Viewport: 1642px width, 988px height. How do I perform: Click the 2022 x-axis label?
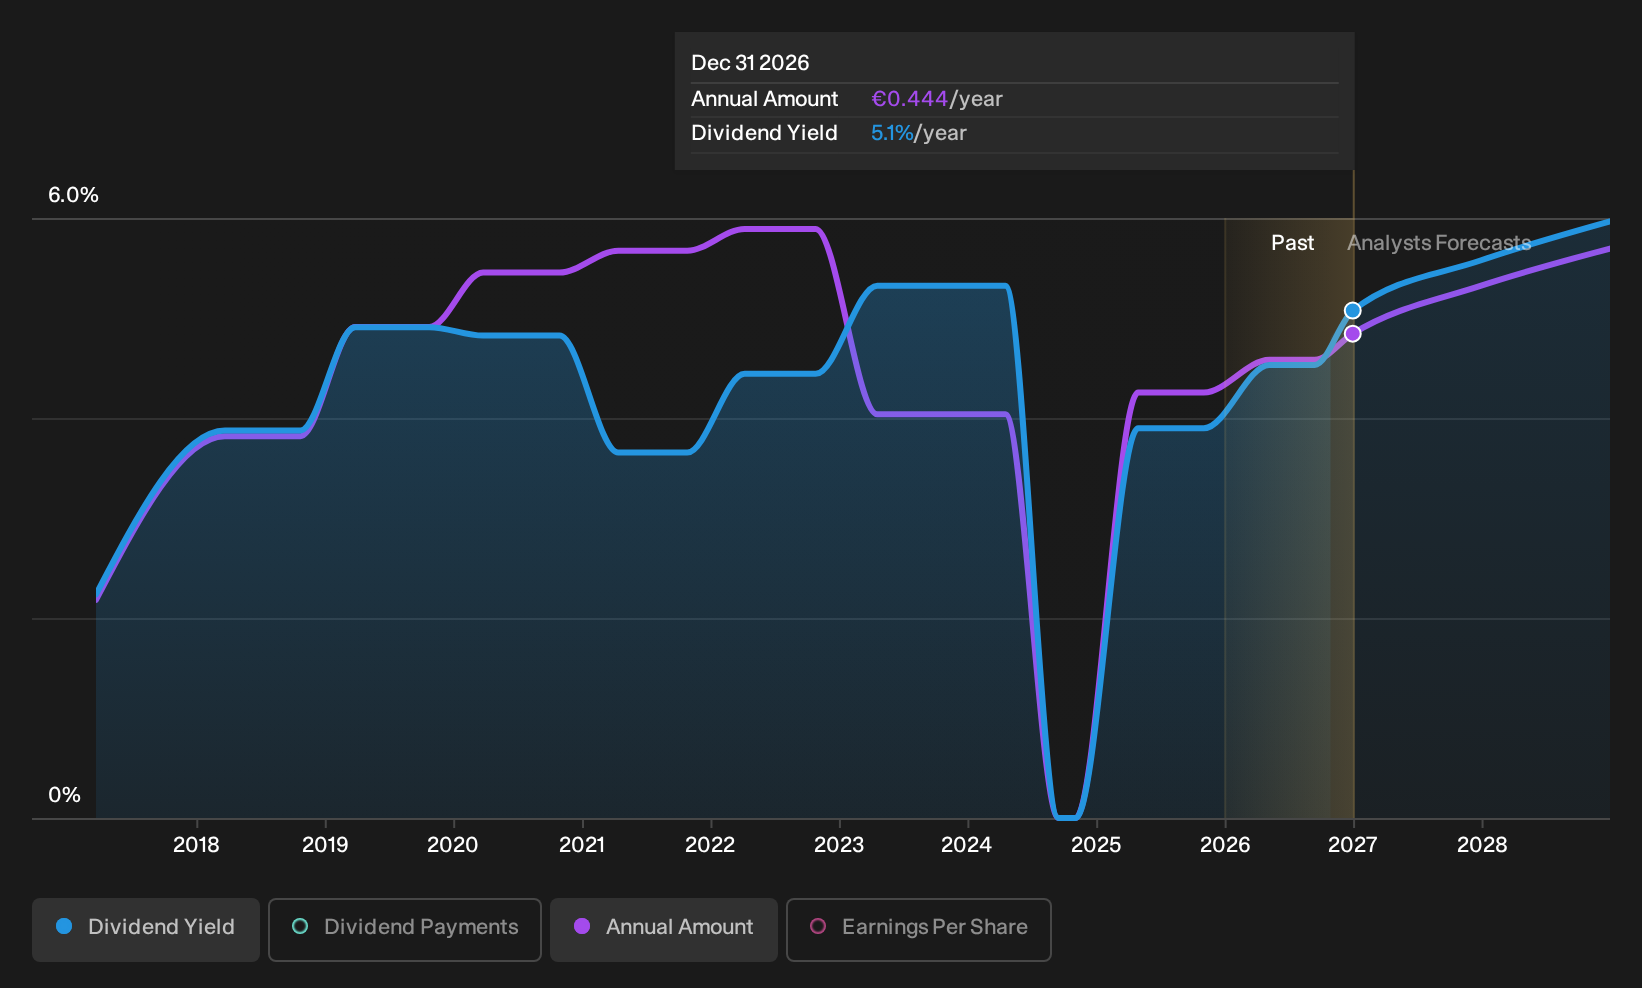click(x=710, y=845)
